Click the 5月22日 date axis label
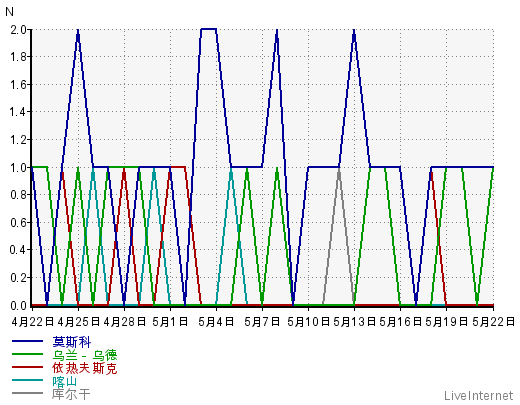The height and width of the screenshot is (405, 520). point(493,322)
